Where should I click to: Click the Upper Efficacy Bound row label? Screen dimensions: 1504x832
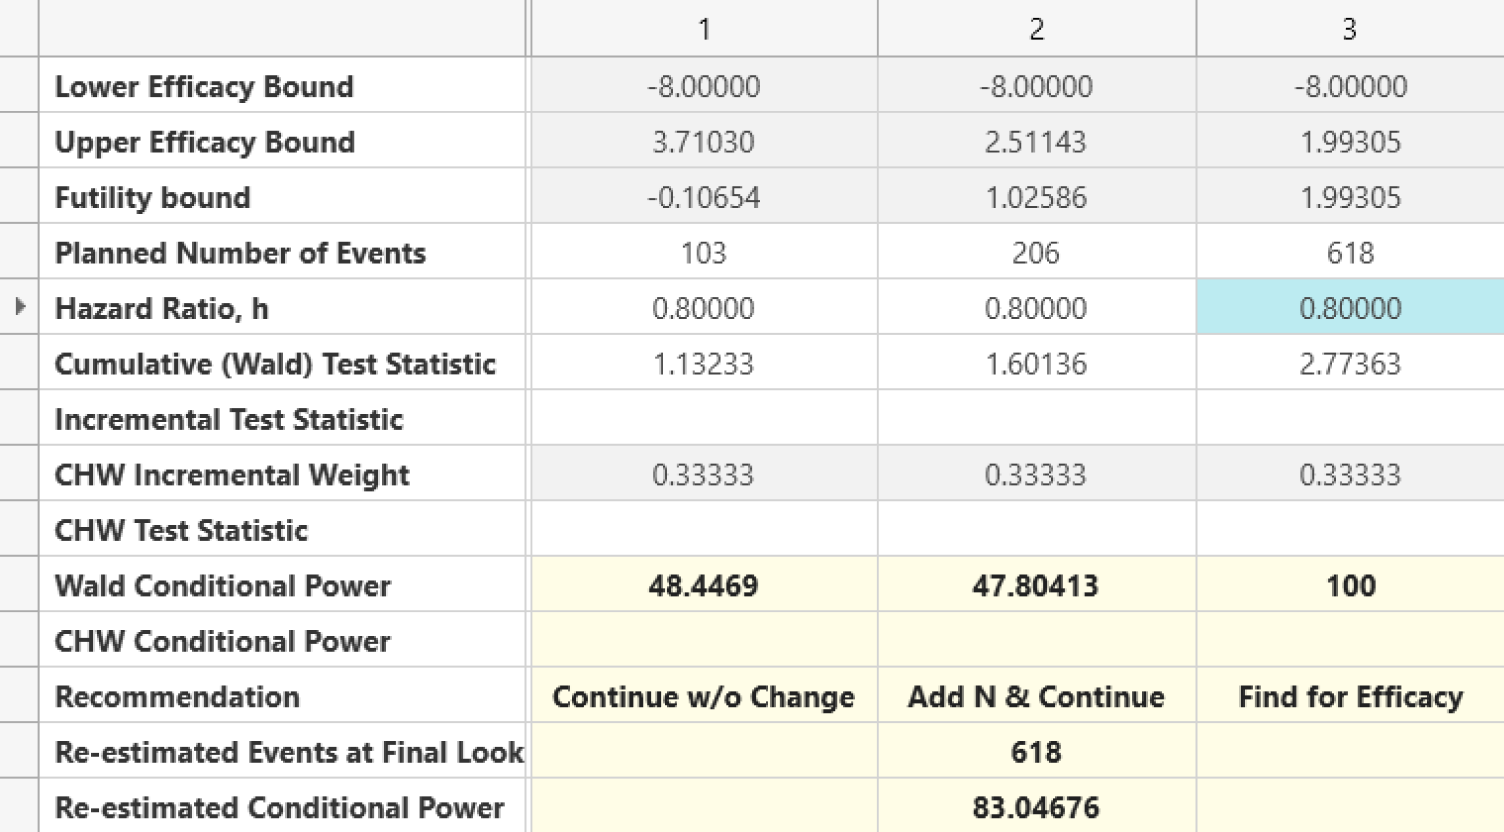click(205, 142)
